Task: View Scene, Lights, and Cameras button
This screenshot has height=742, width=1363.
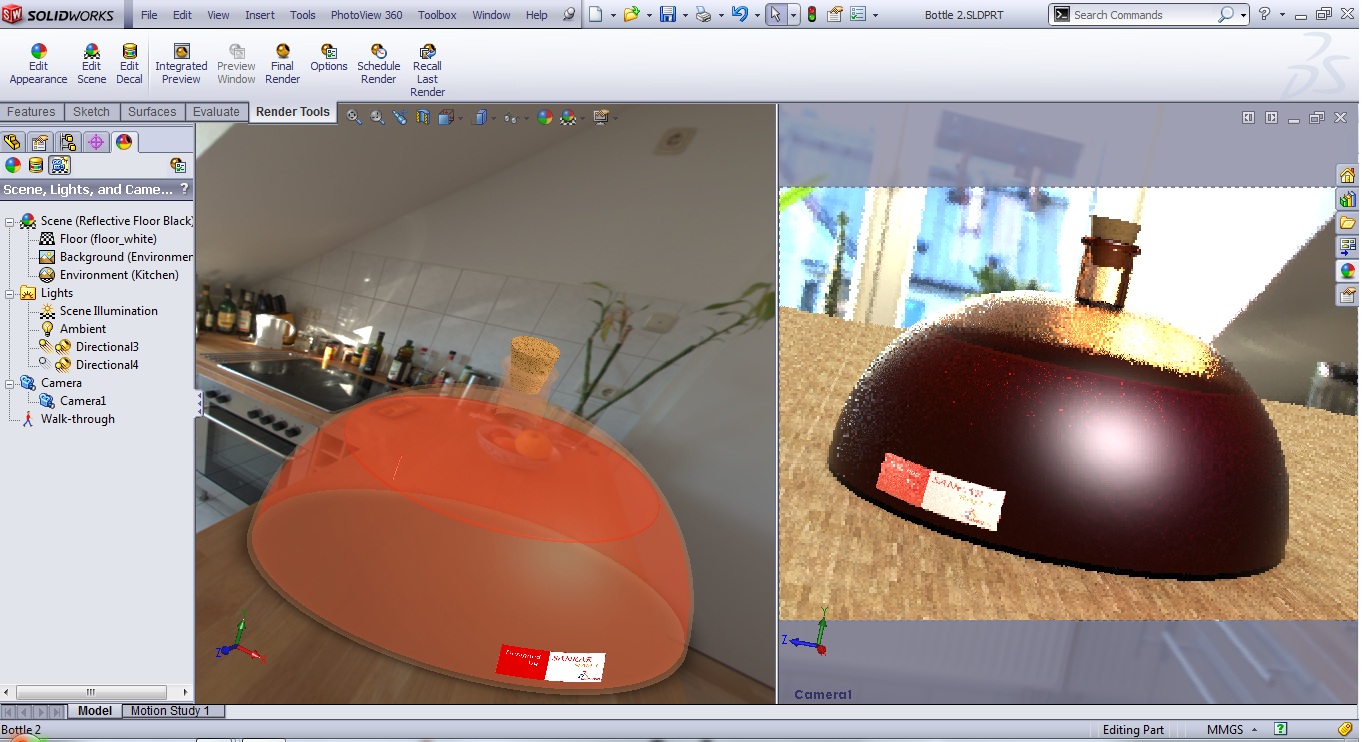Action: click(x=60, y=165)
